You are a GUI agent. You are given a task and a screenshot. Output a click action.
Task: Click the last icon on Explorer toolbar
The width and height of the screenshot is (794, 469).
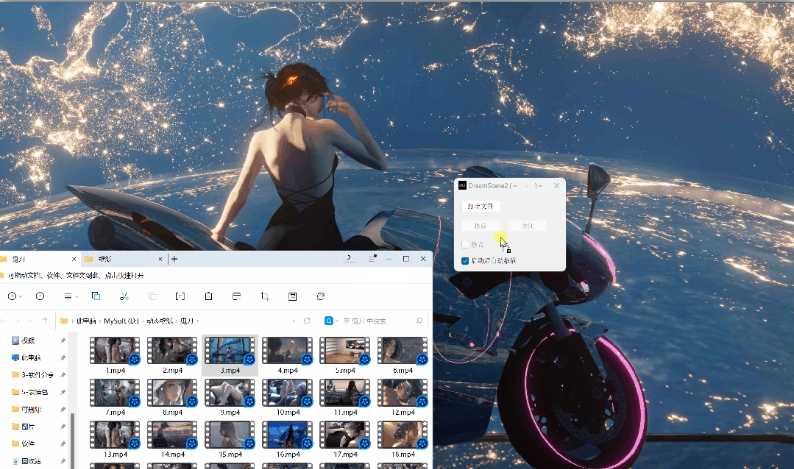[x=321, y=296]
